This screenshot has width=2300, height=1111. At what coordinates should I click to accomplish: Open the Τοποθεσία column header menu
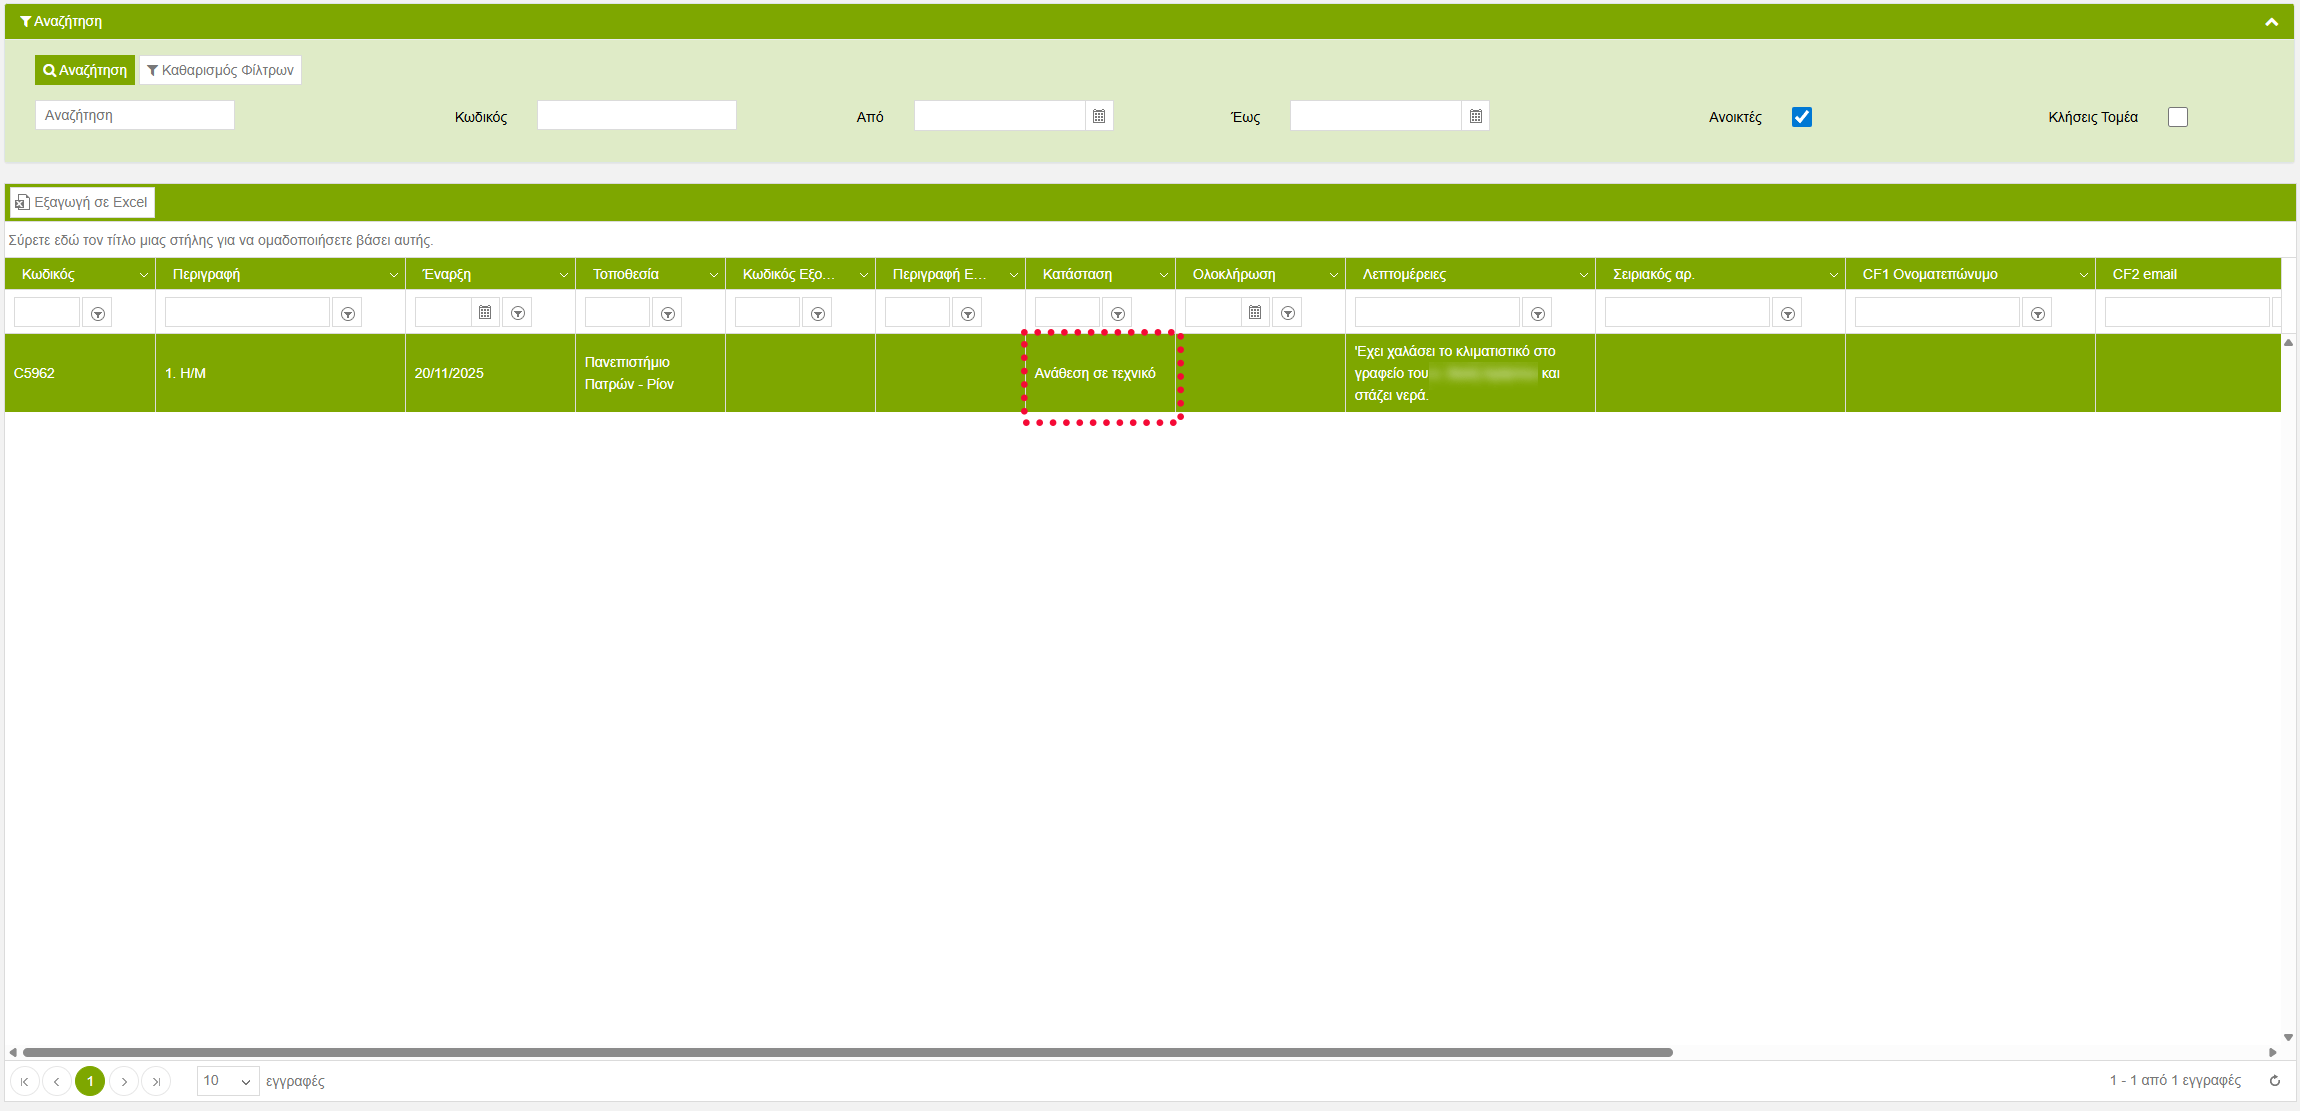point(713,275)
